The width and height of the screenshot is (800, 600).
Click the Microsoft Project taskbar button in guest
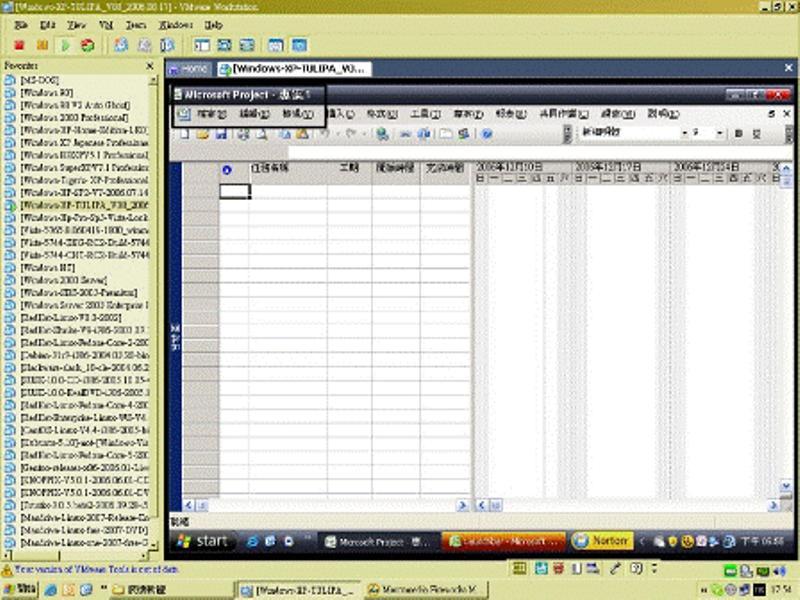pos(378,542)
